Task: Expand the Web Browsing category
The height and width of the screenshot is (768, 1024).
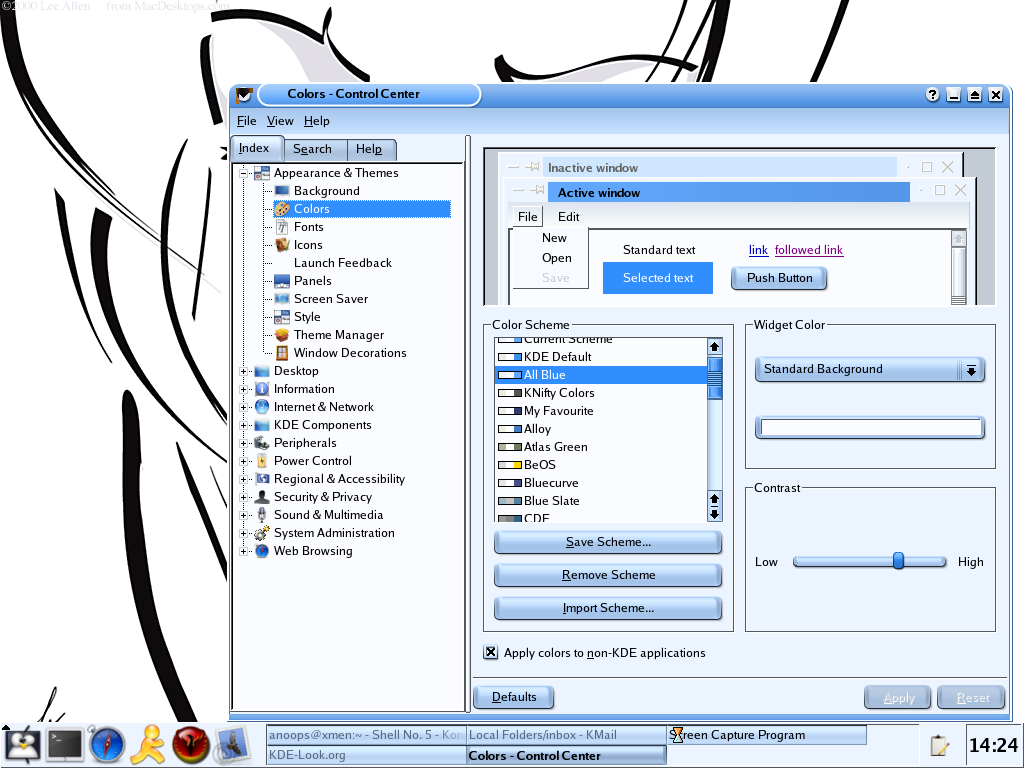Action: [x=244, y=551]
